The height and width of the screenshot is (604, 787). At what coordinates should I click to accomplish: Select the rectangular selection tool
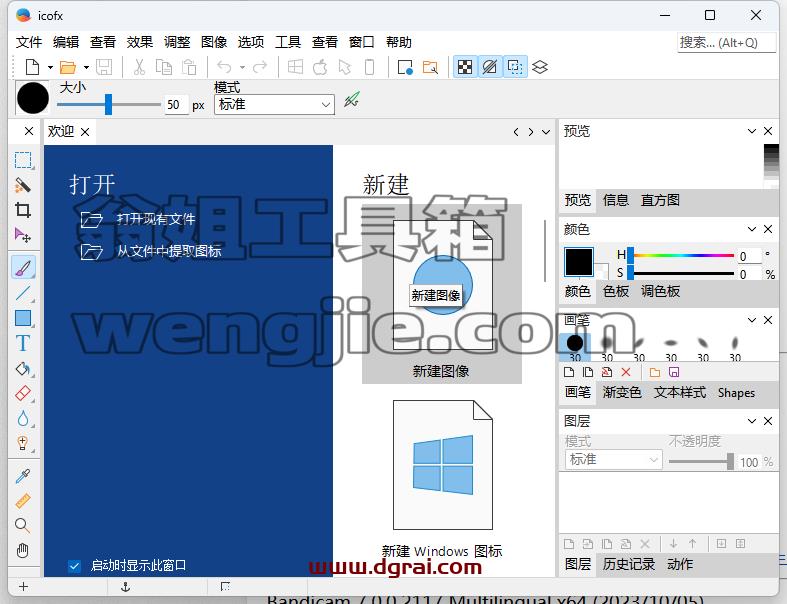23,160
